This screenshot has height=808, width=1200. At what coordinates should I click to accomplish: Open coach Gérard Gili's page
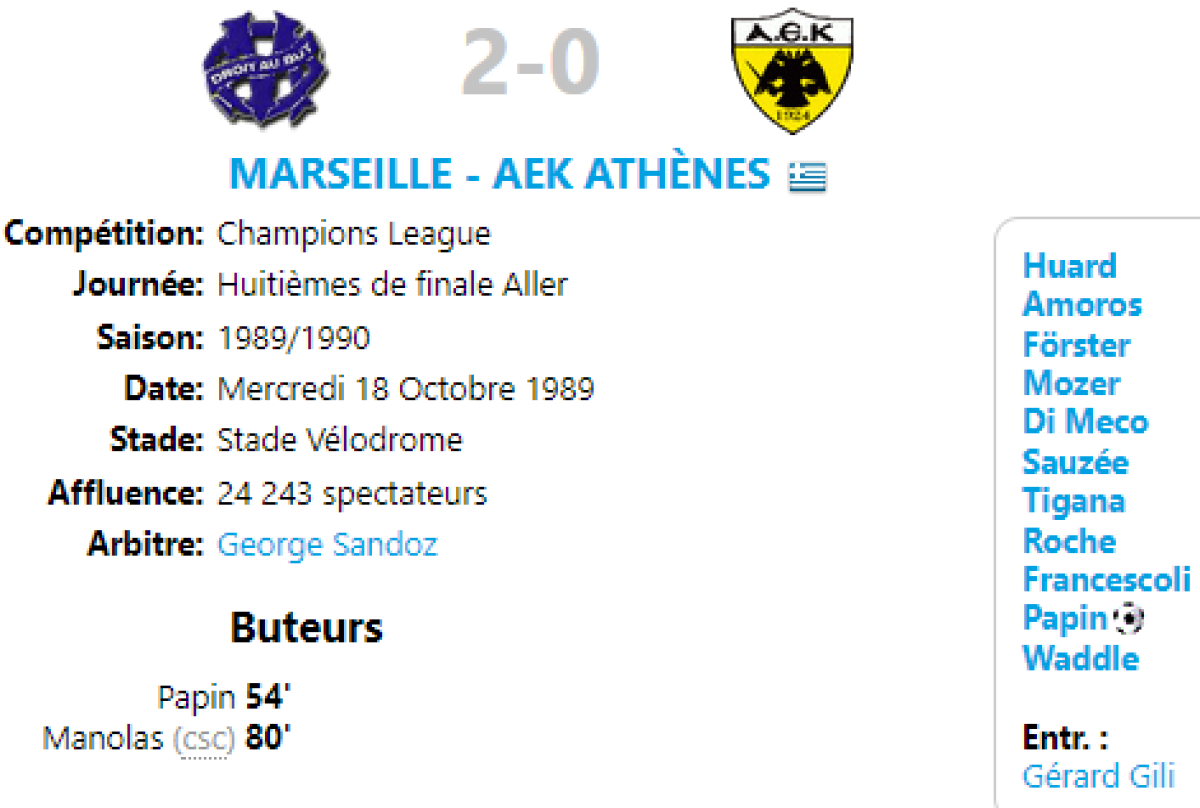(1098, 776)
